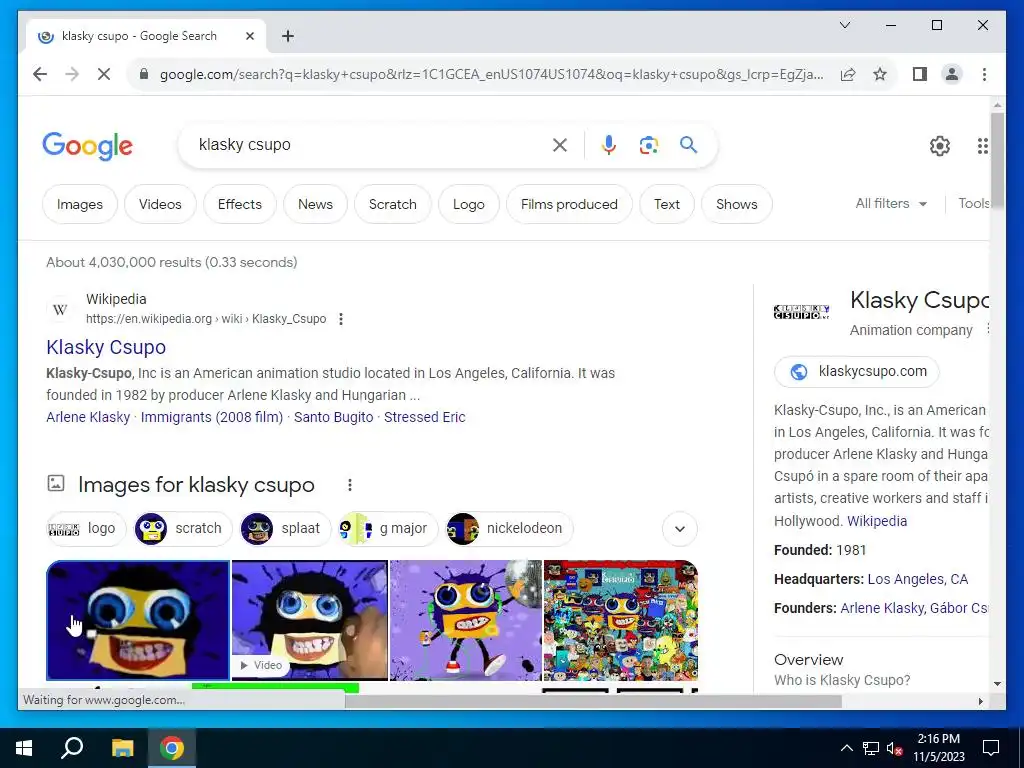Screen dimensions: 1024x768
Task: Open Google quick settings gear
Action: click(x=939, y=146)
